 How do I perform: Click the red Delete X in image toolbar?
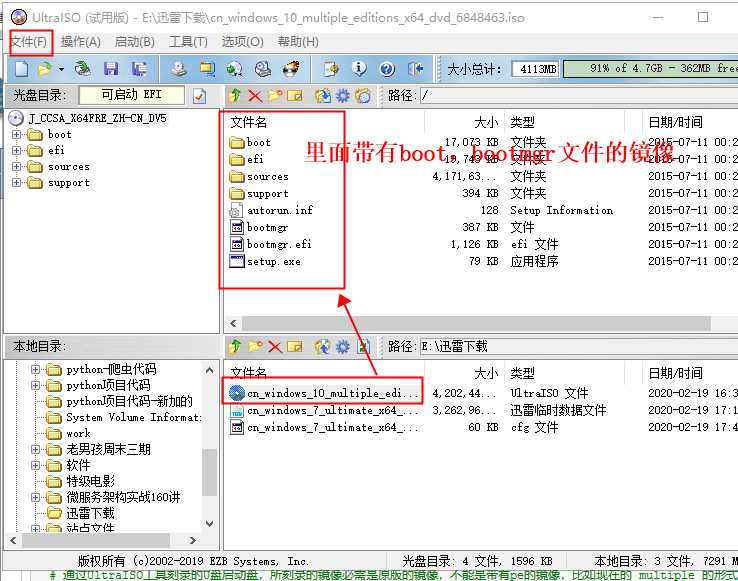click(255, 96)
